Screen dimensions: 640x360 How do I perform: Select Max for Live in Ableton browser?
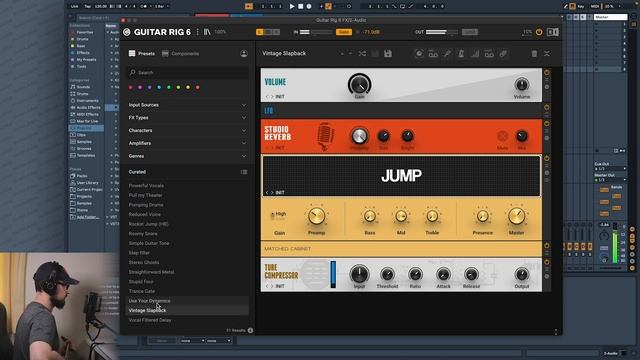[x=86, y=121]
